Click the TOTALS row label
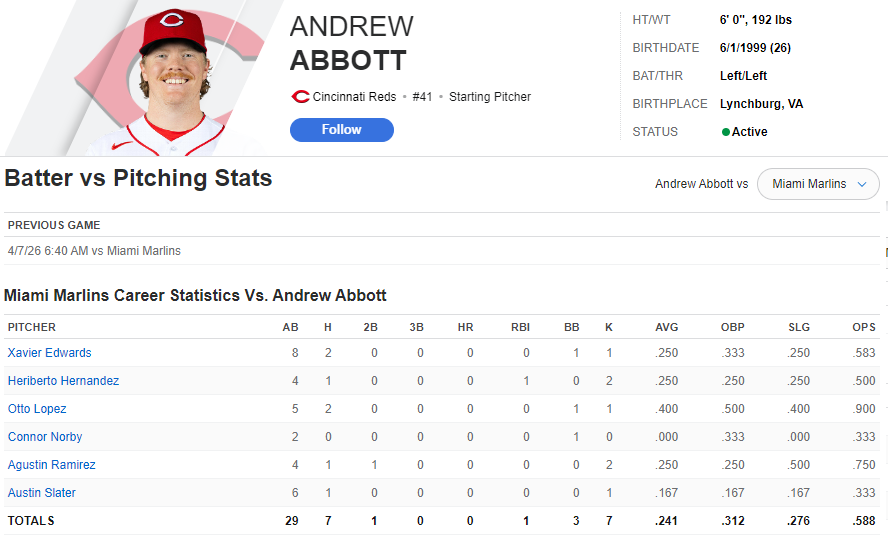The image size is (888, 536). coord(31,521)
